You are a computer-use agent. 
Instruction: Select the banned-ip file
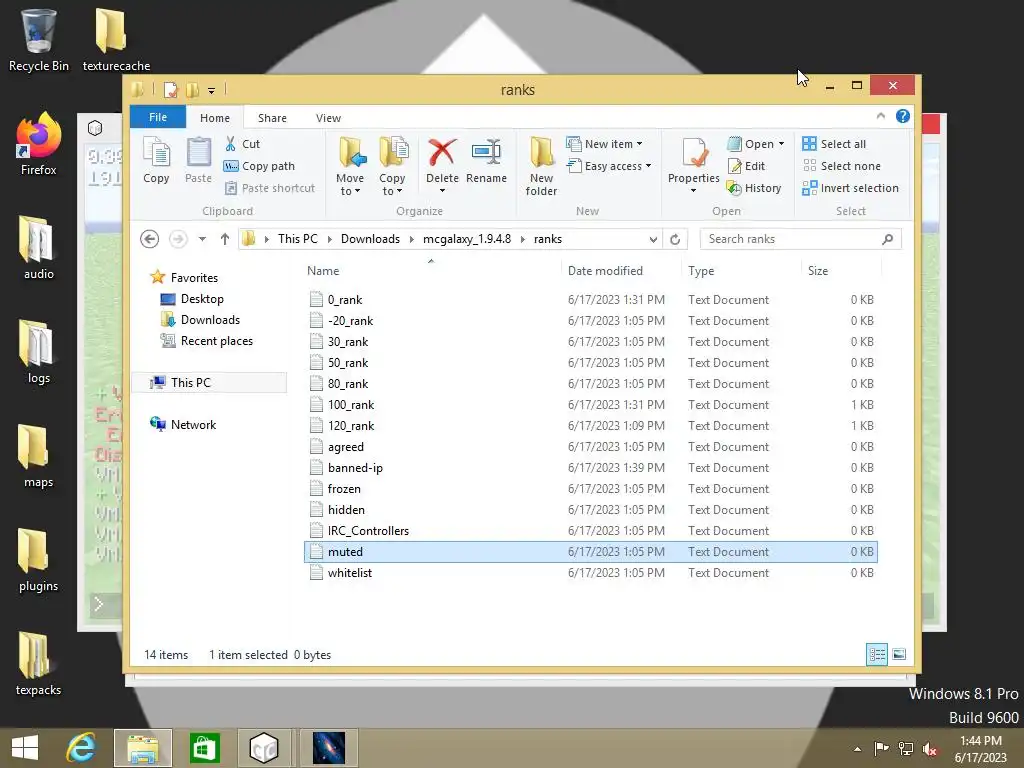(591, 468)
